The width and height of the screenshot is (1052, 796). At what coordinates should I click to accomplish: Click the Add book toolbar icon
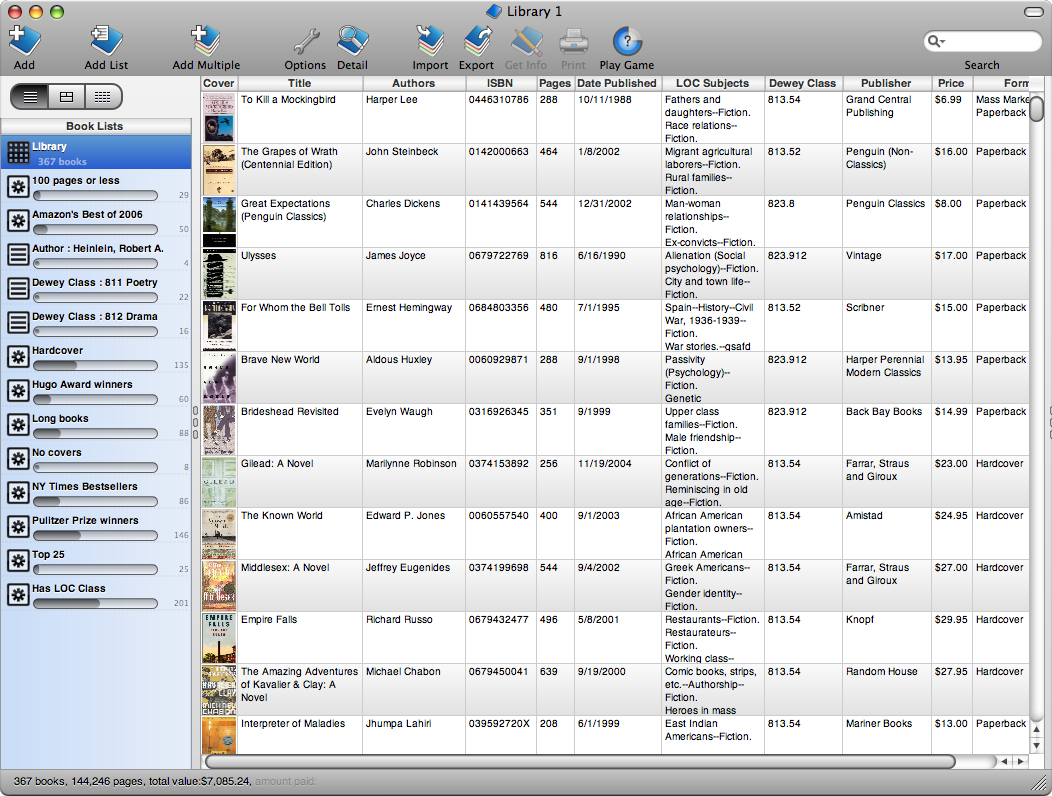click(24, 42)
